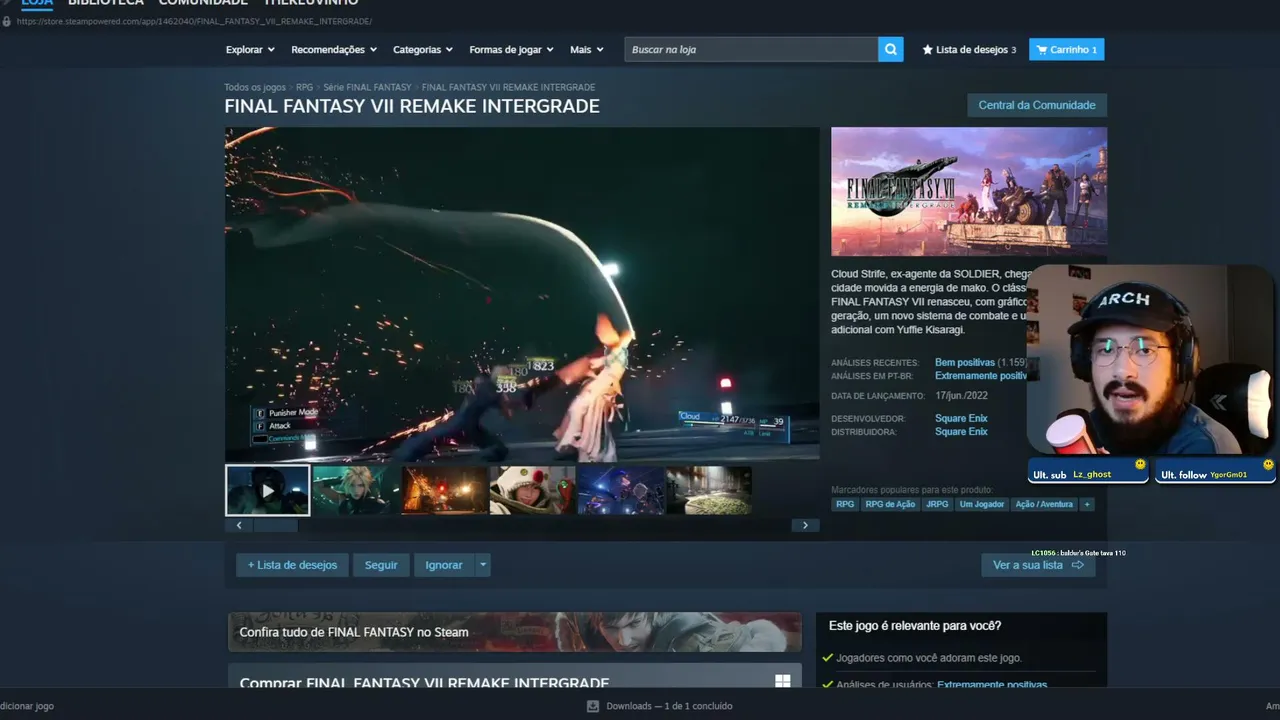
Task: Open Bem positivas recent reviews link
Action: click(965, 362)
